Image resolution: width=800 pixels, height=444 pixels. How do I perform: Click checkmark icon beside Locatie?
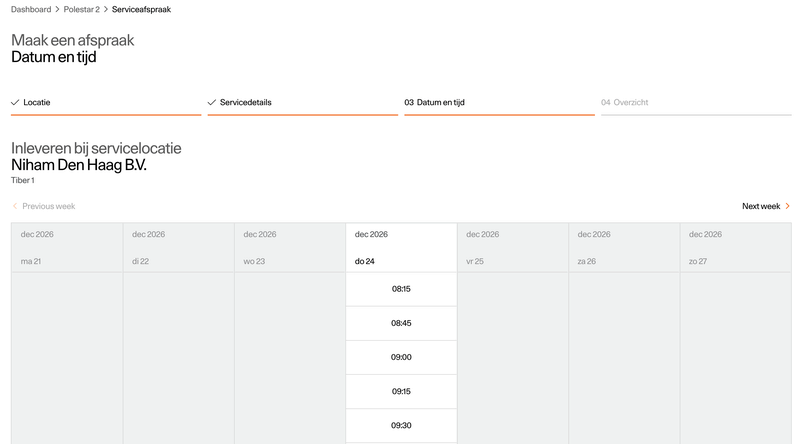[x=15, y=103]
